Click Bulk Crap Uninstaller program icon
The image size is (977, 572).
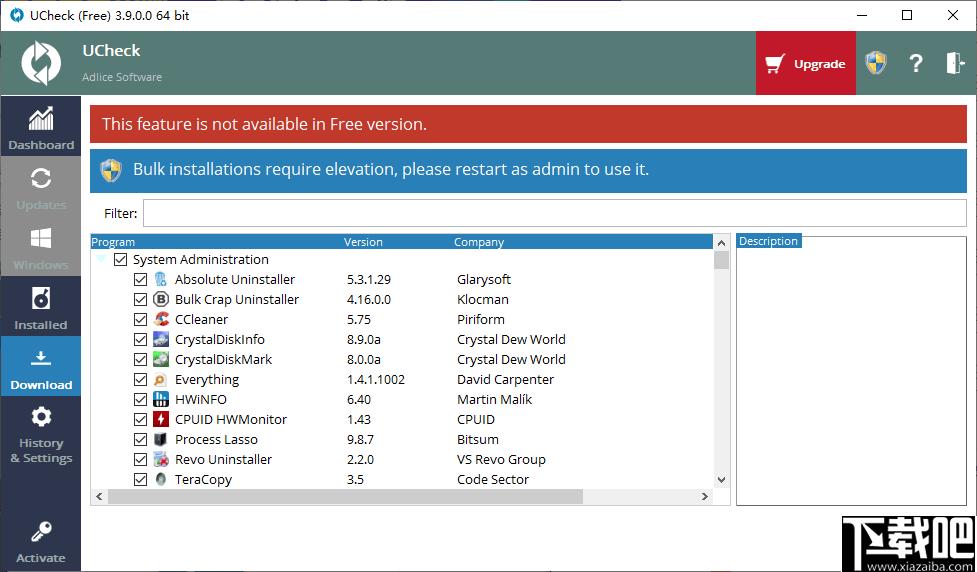coord(161,299)
